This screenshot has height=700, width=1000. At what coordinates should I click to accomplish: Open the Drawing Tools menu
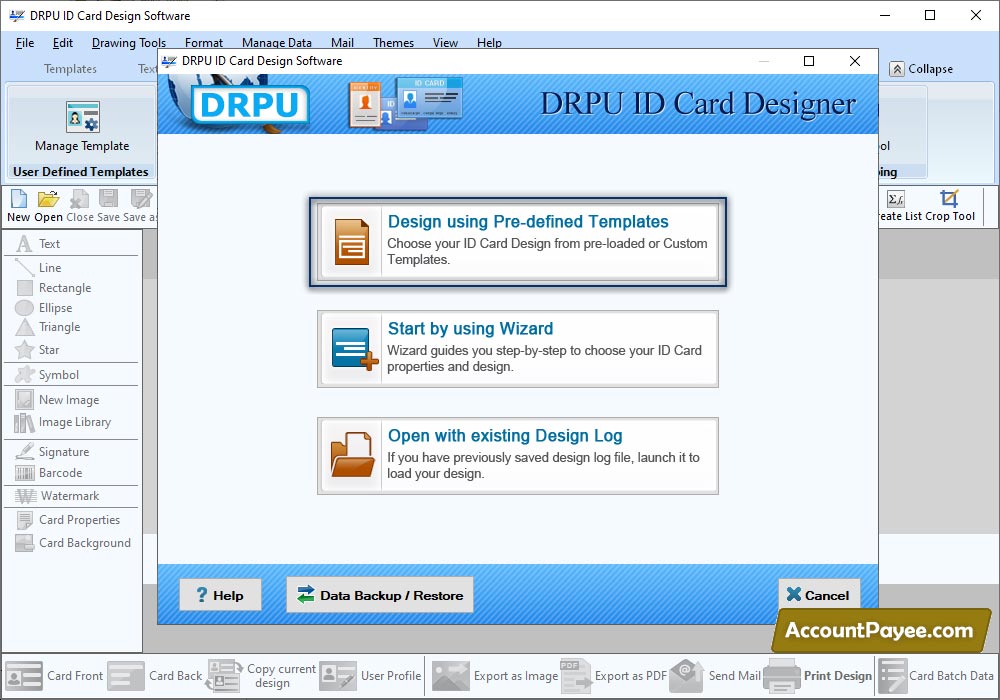point(129,43)
